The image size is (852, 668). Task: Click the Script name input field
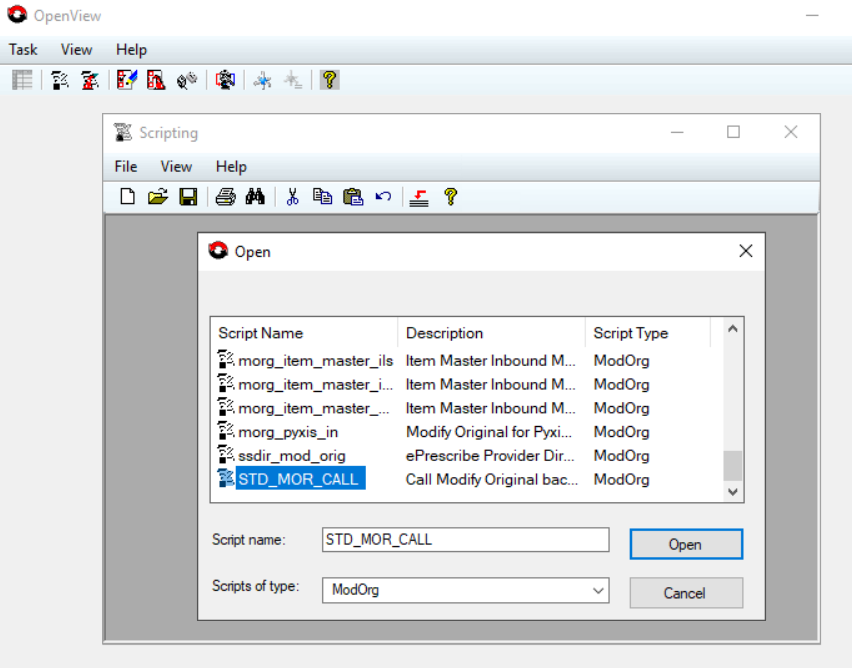[465, 540]
